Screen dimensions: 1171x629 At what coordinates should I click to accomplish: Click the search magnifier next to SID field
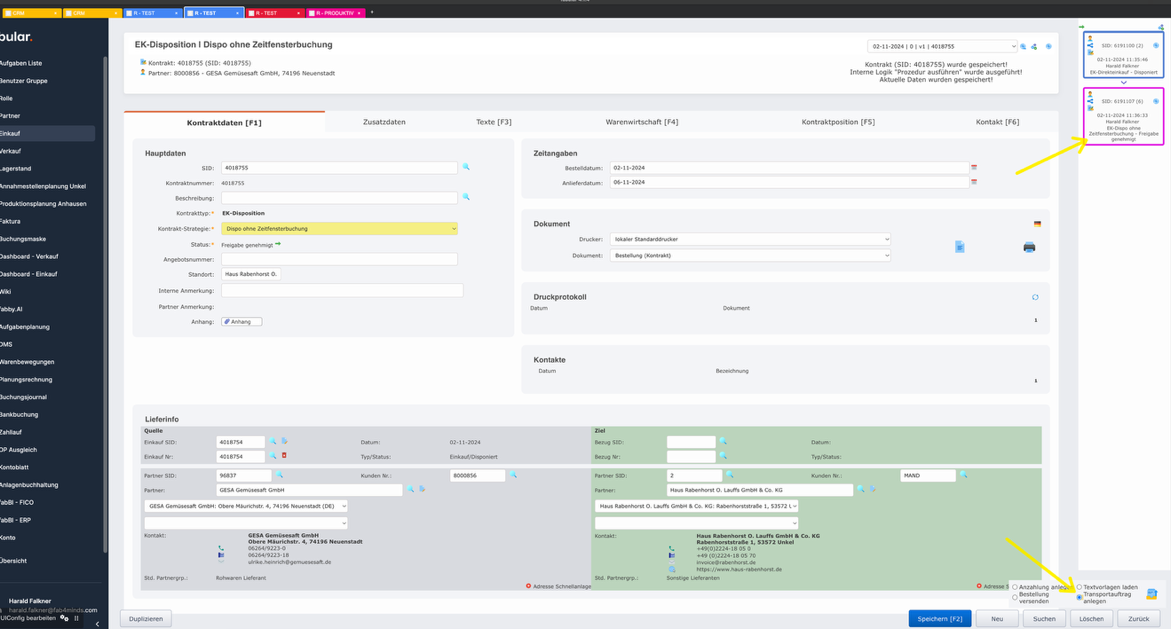coord(466,168)
